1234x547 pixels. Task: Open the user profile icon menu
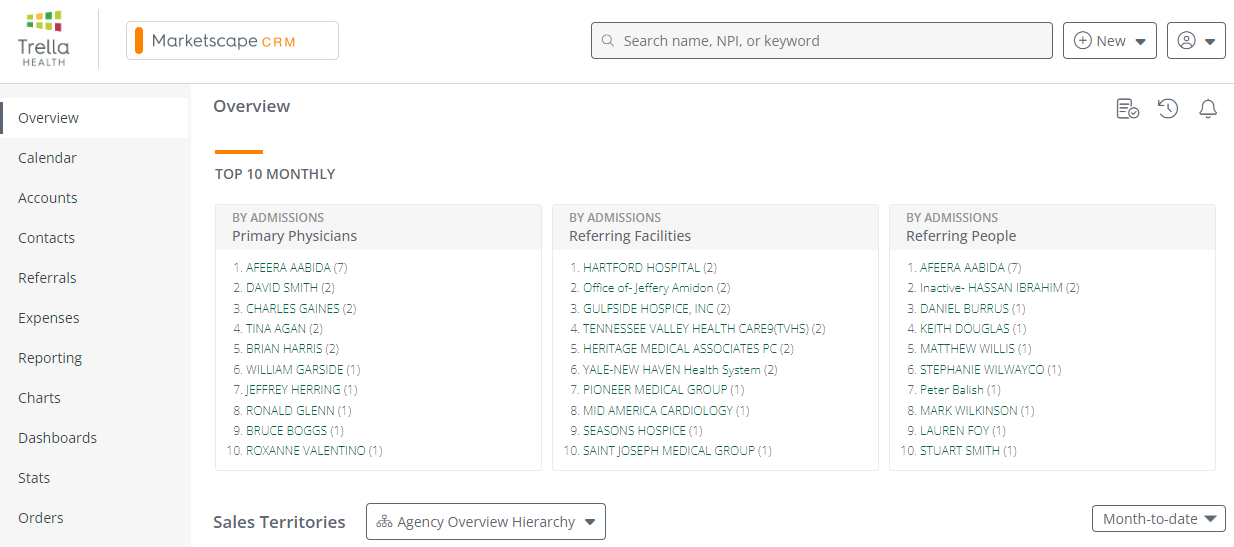click(x=1196, y=41)
